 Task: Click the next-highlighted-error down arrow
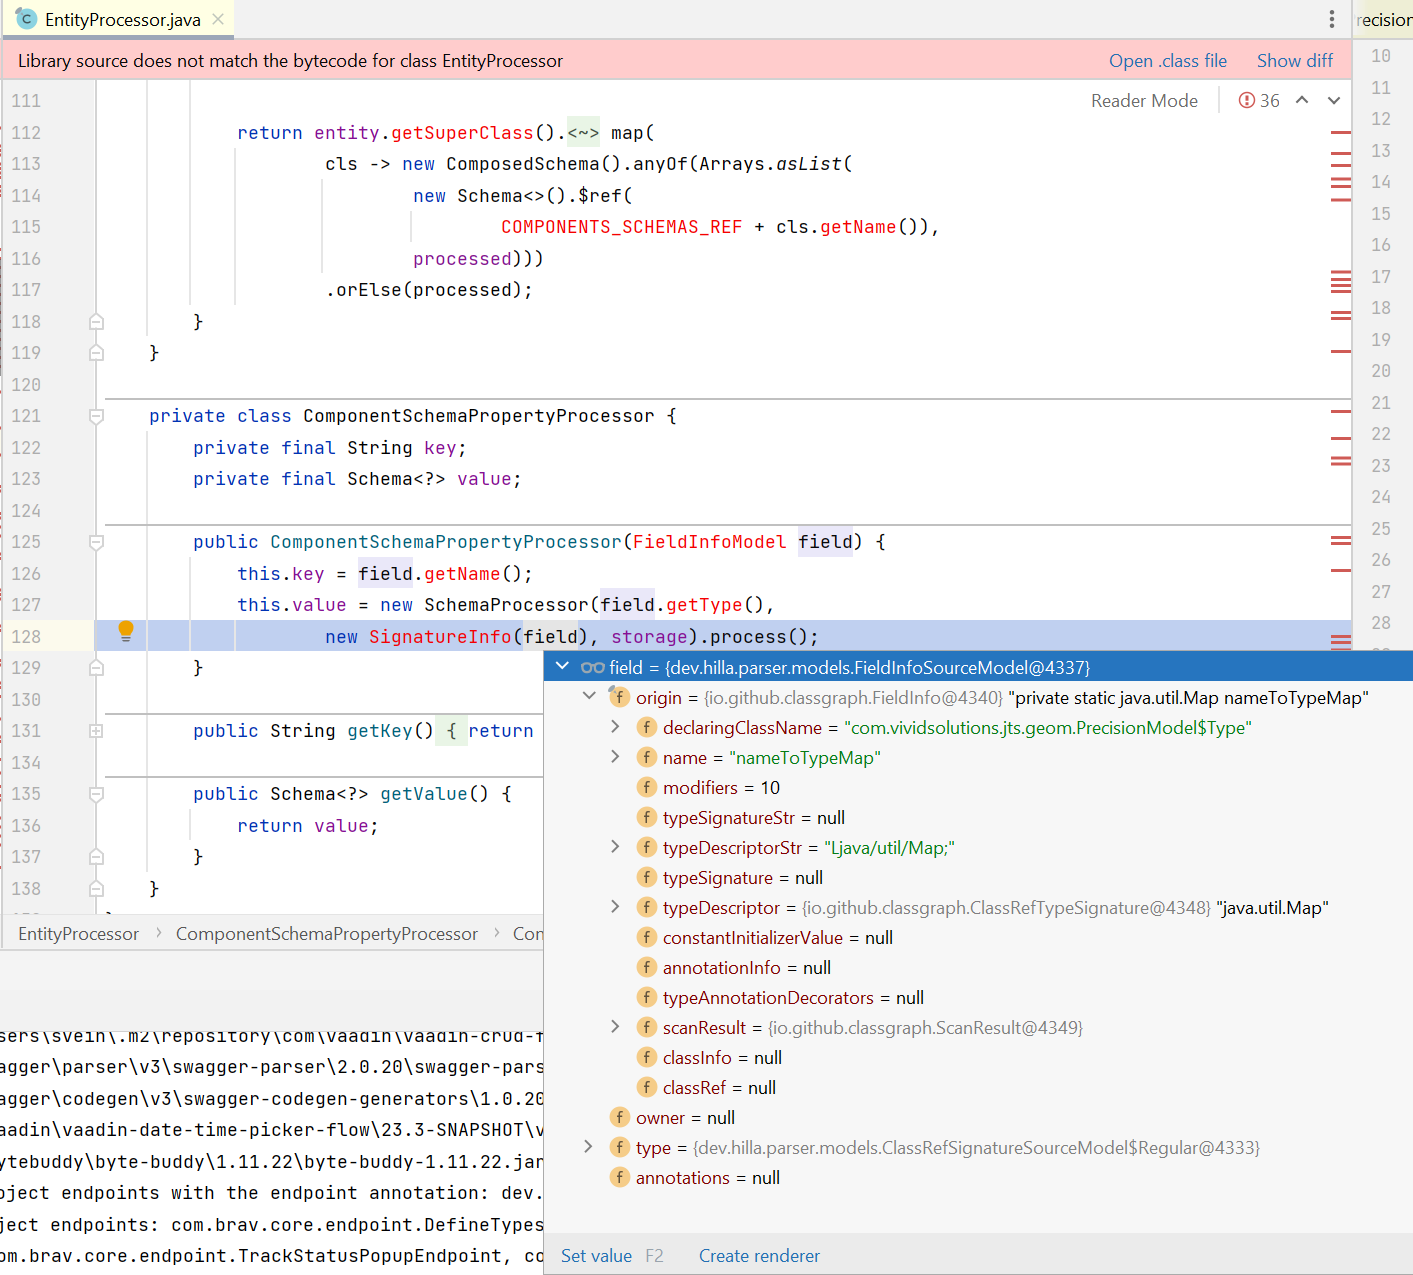pyautogui.click(x=1334, y=100)
